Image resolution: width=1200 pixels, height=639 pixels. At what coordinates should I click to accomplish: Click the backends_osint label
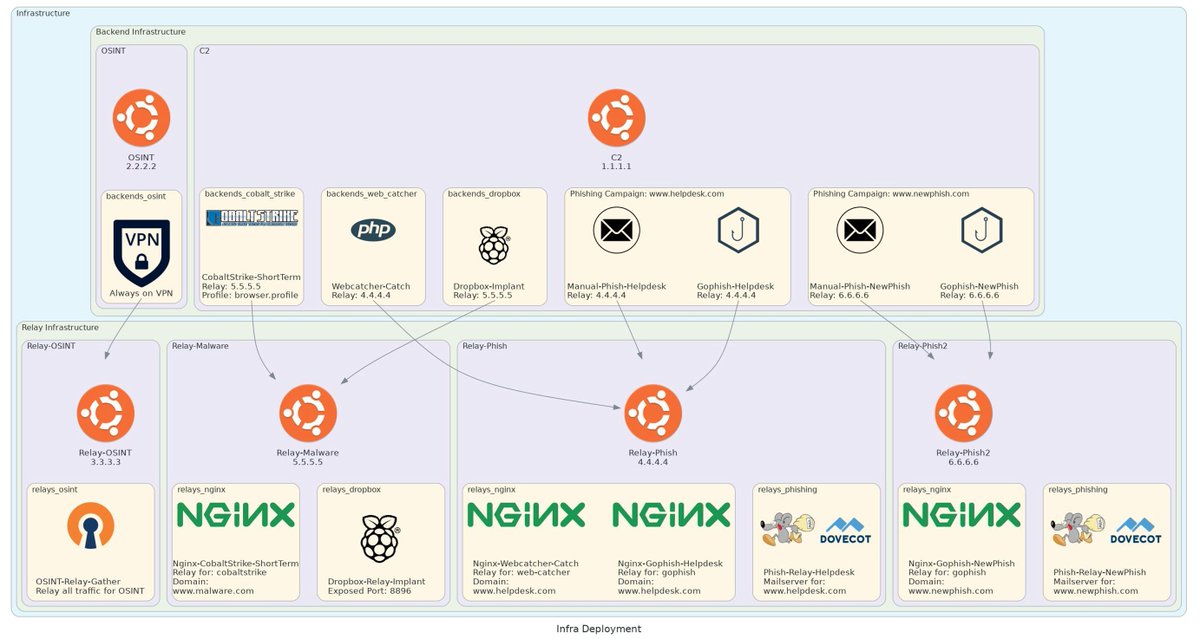coord(136,195)
